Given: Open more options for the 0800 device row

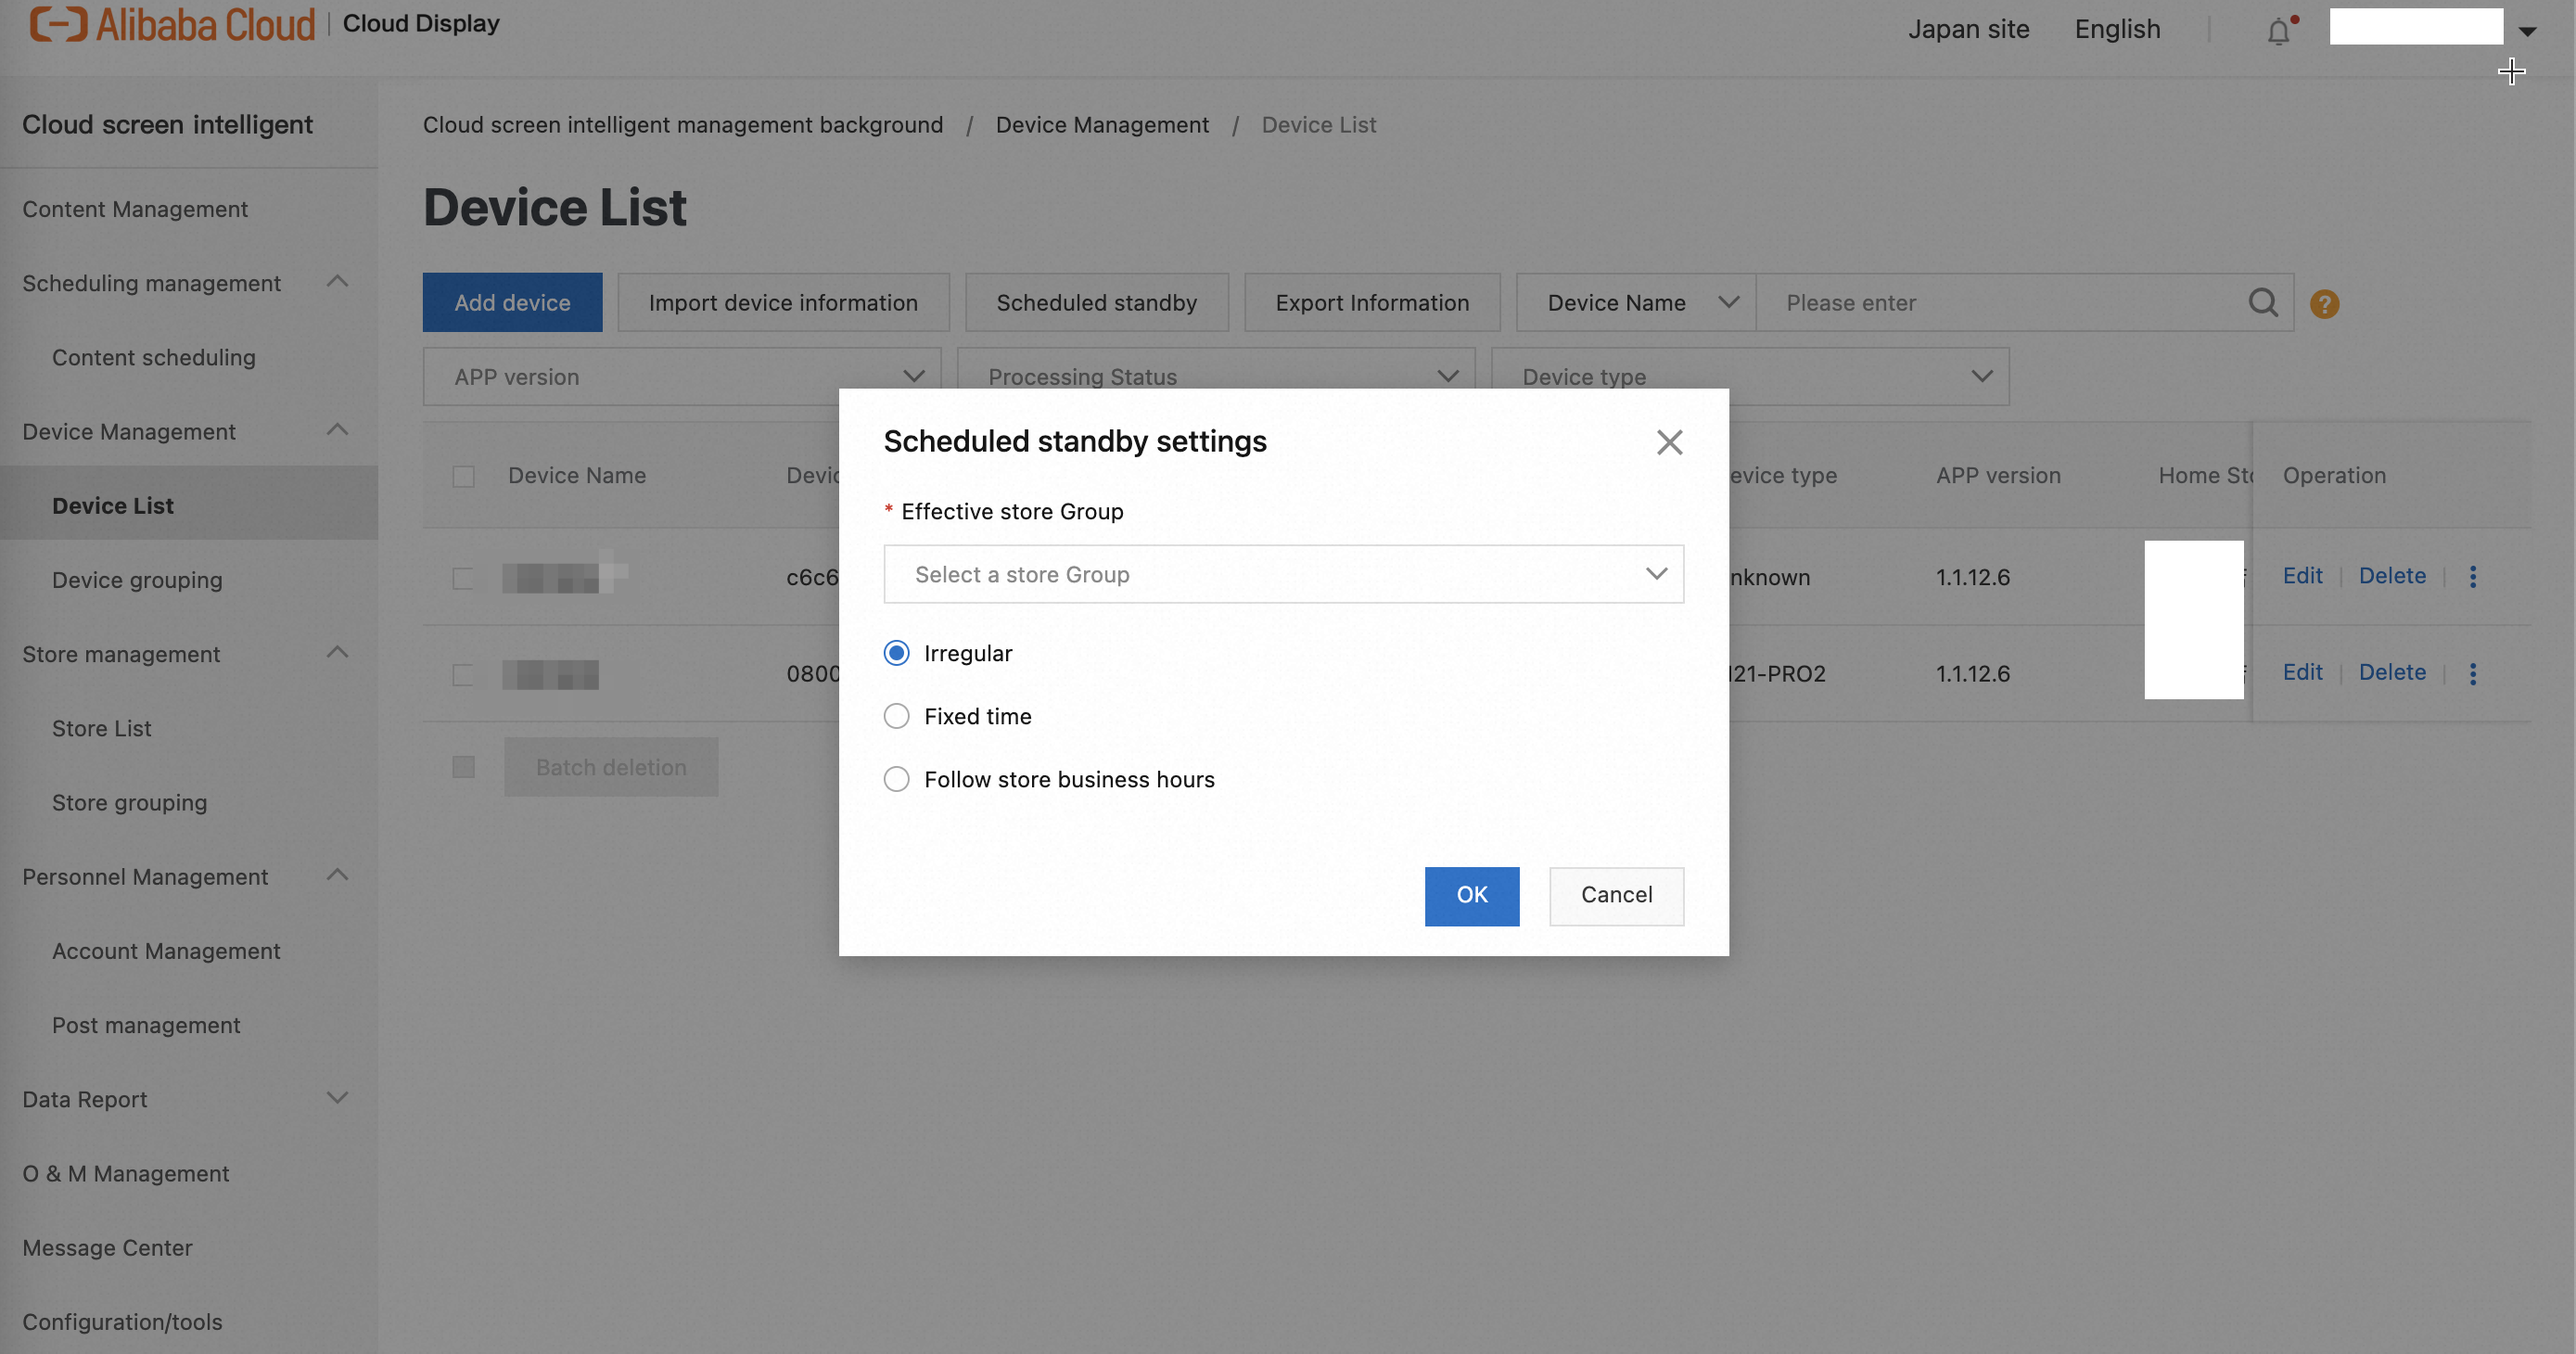Looking at the screenshot, I should tap(2473, 673).
